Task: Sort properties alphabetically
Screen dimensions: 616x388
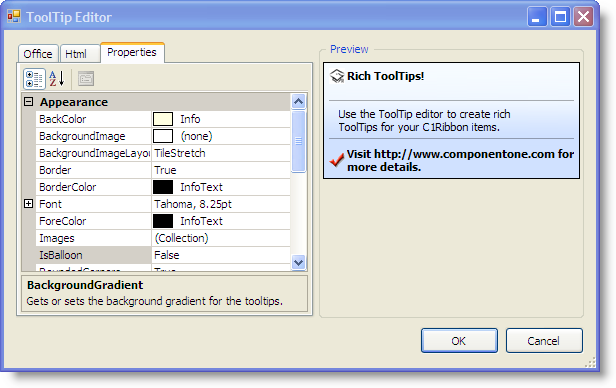Action: pyautogui.click(x=57, y=79)
